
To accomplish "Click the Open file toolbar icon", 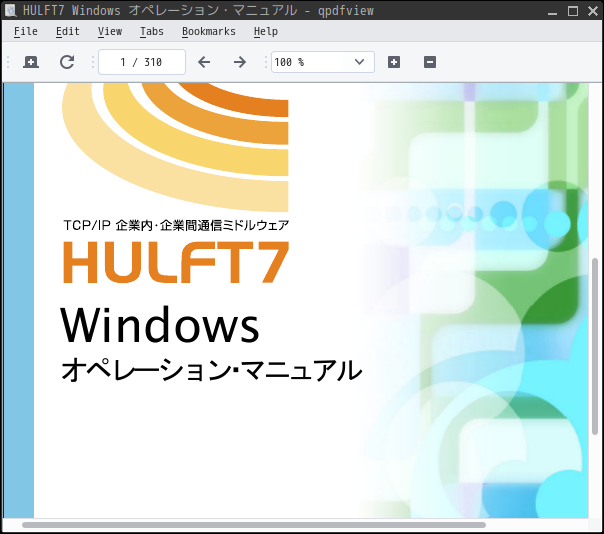I will pyautogui.click(x=31, y=62).
